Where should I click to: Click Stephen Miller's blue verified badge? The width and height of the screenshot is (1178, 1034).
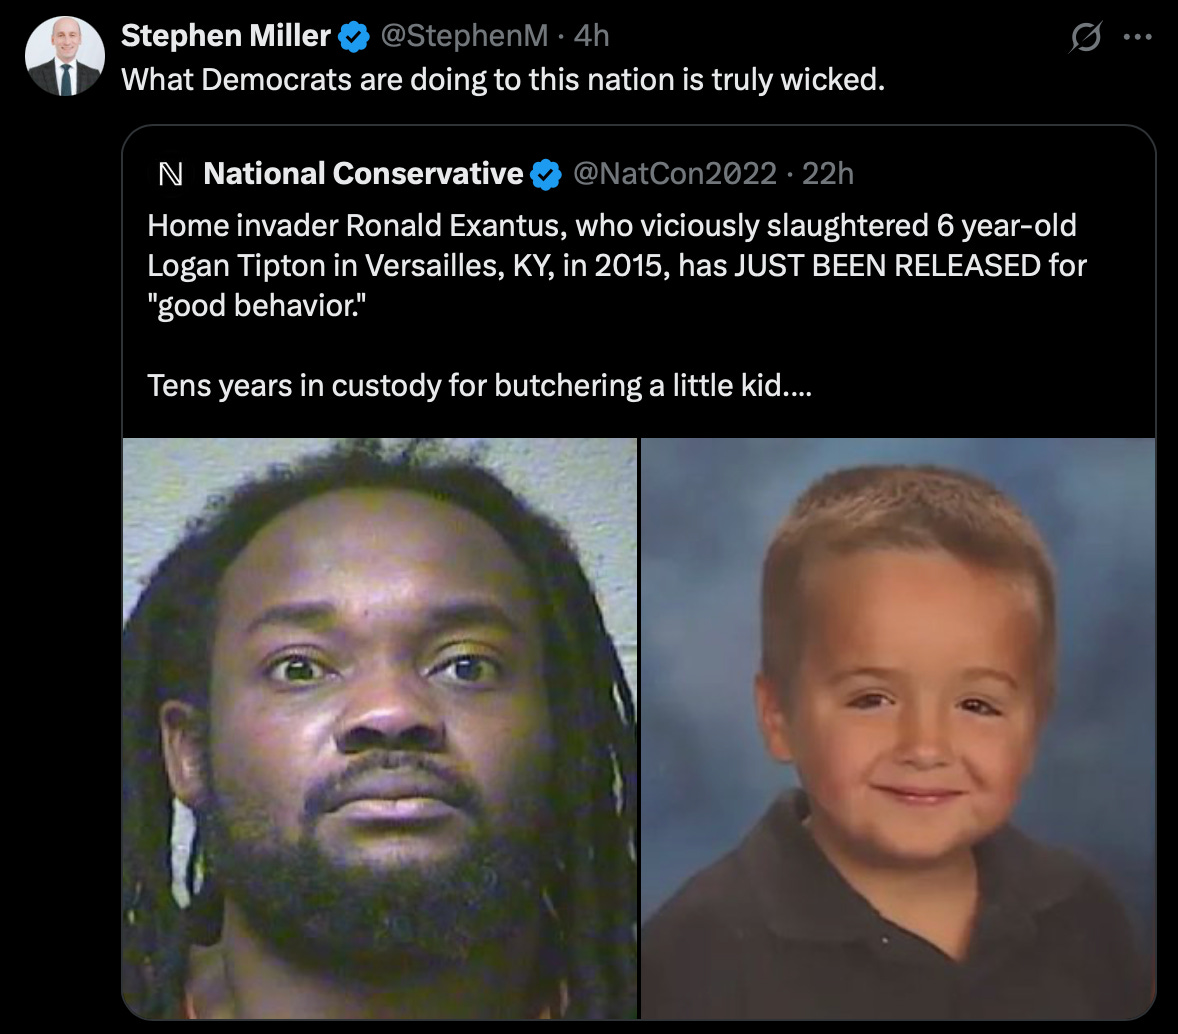point(353,36)
